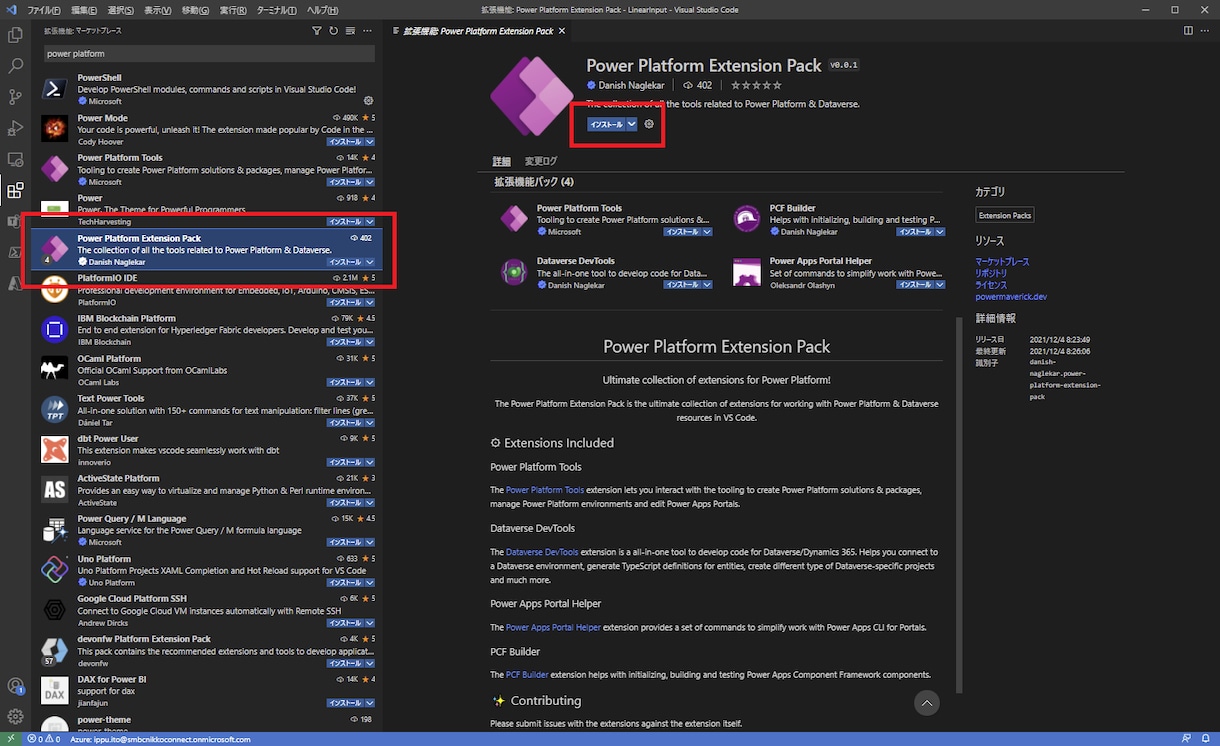Open the ファイル menu
The height and width of the screenshot is (746, 1220).
coord(43,9)
